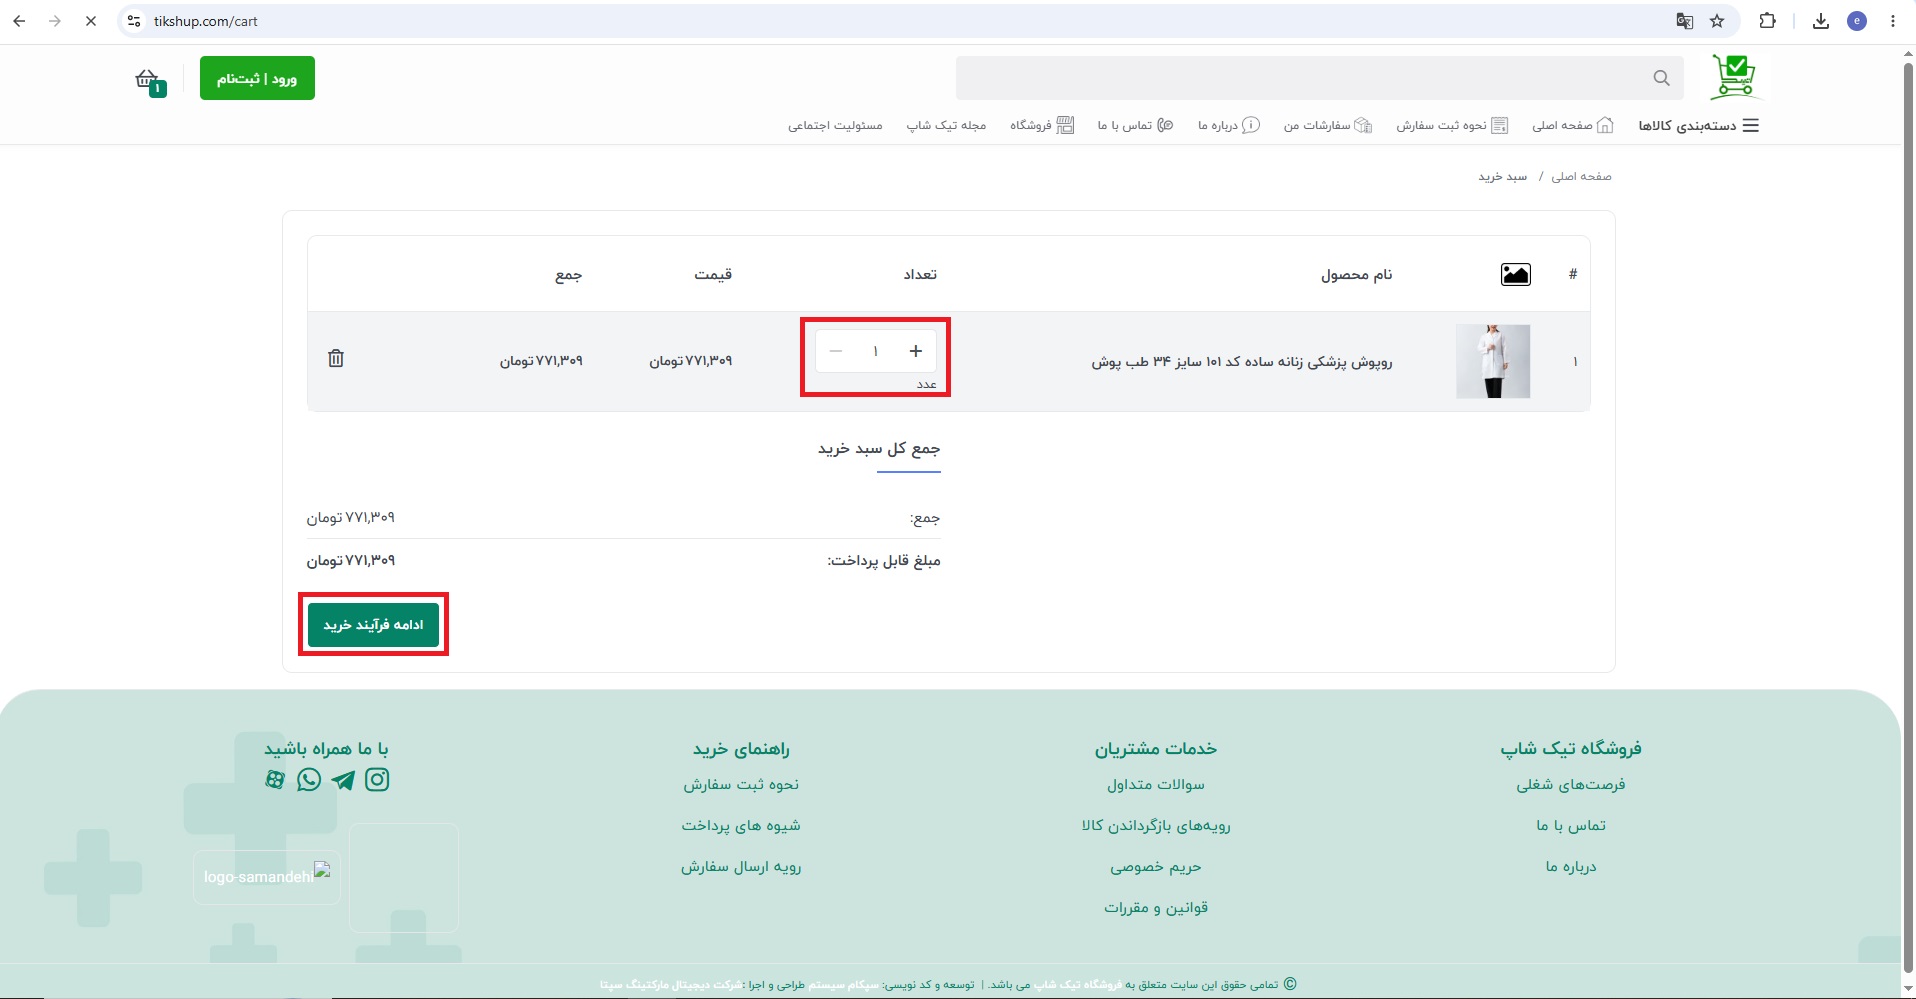This screenshot has width=1916, height=999.
Task: Open browser extensions puzzle icon
Action: pos(1767,21)
